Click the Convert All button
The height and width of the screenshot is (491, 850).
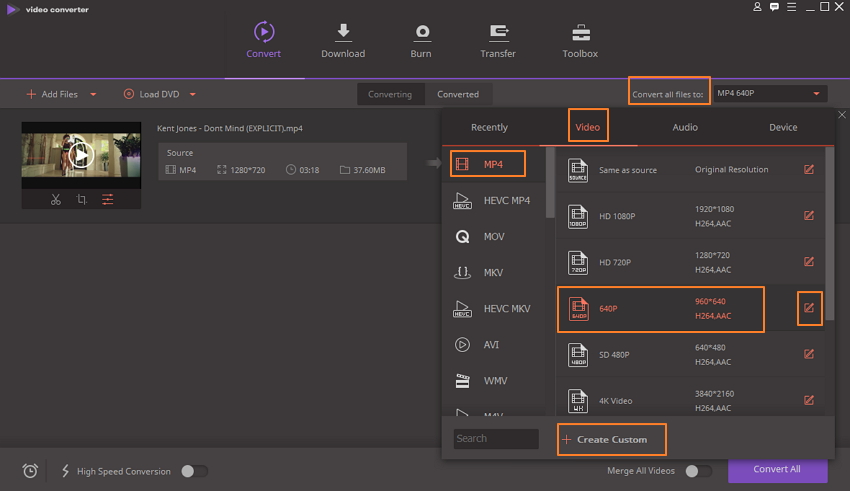click(777, 469)
